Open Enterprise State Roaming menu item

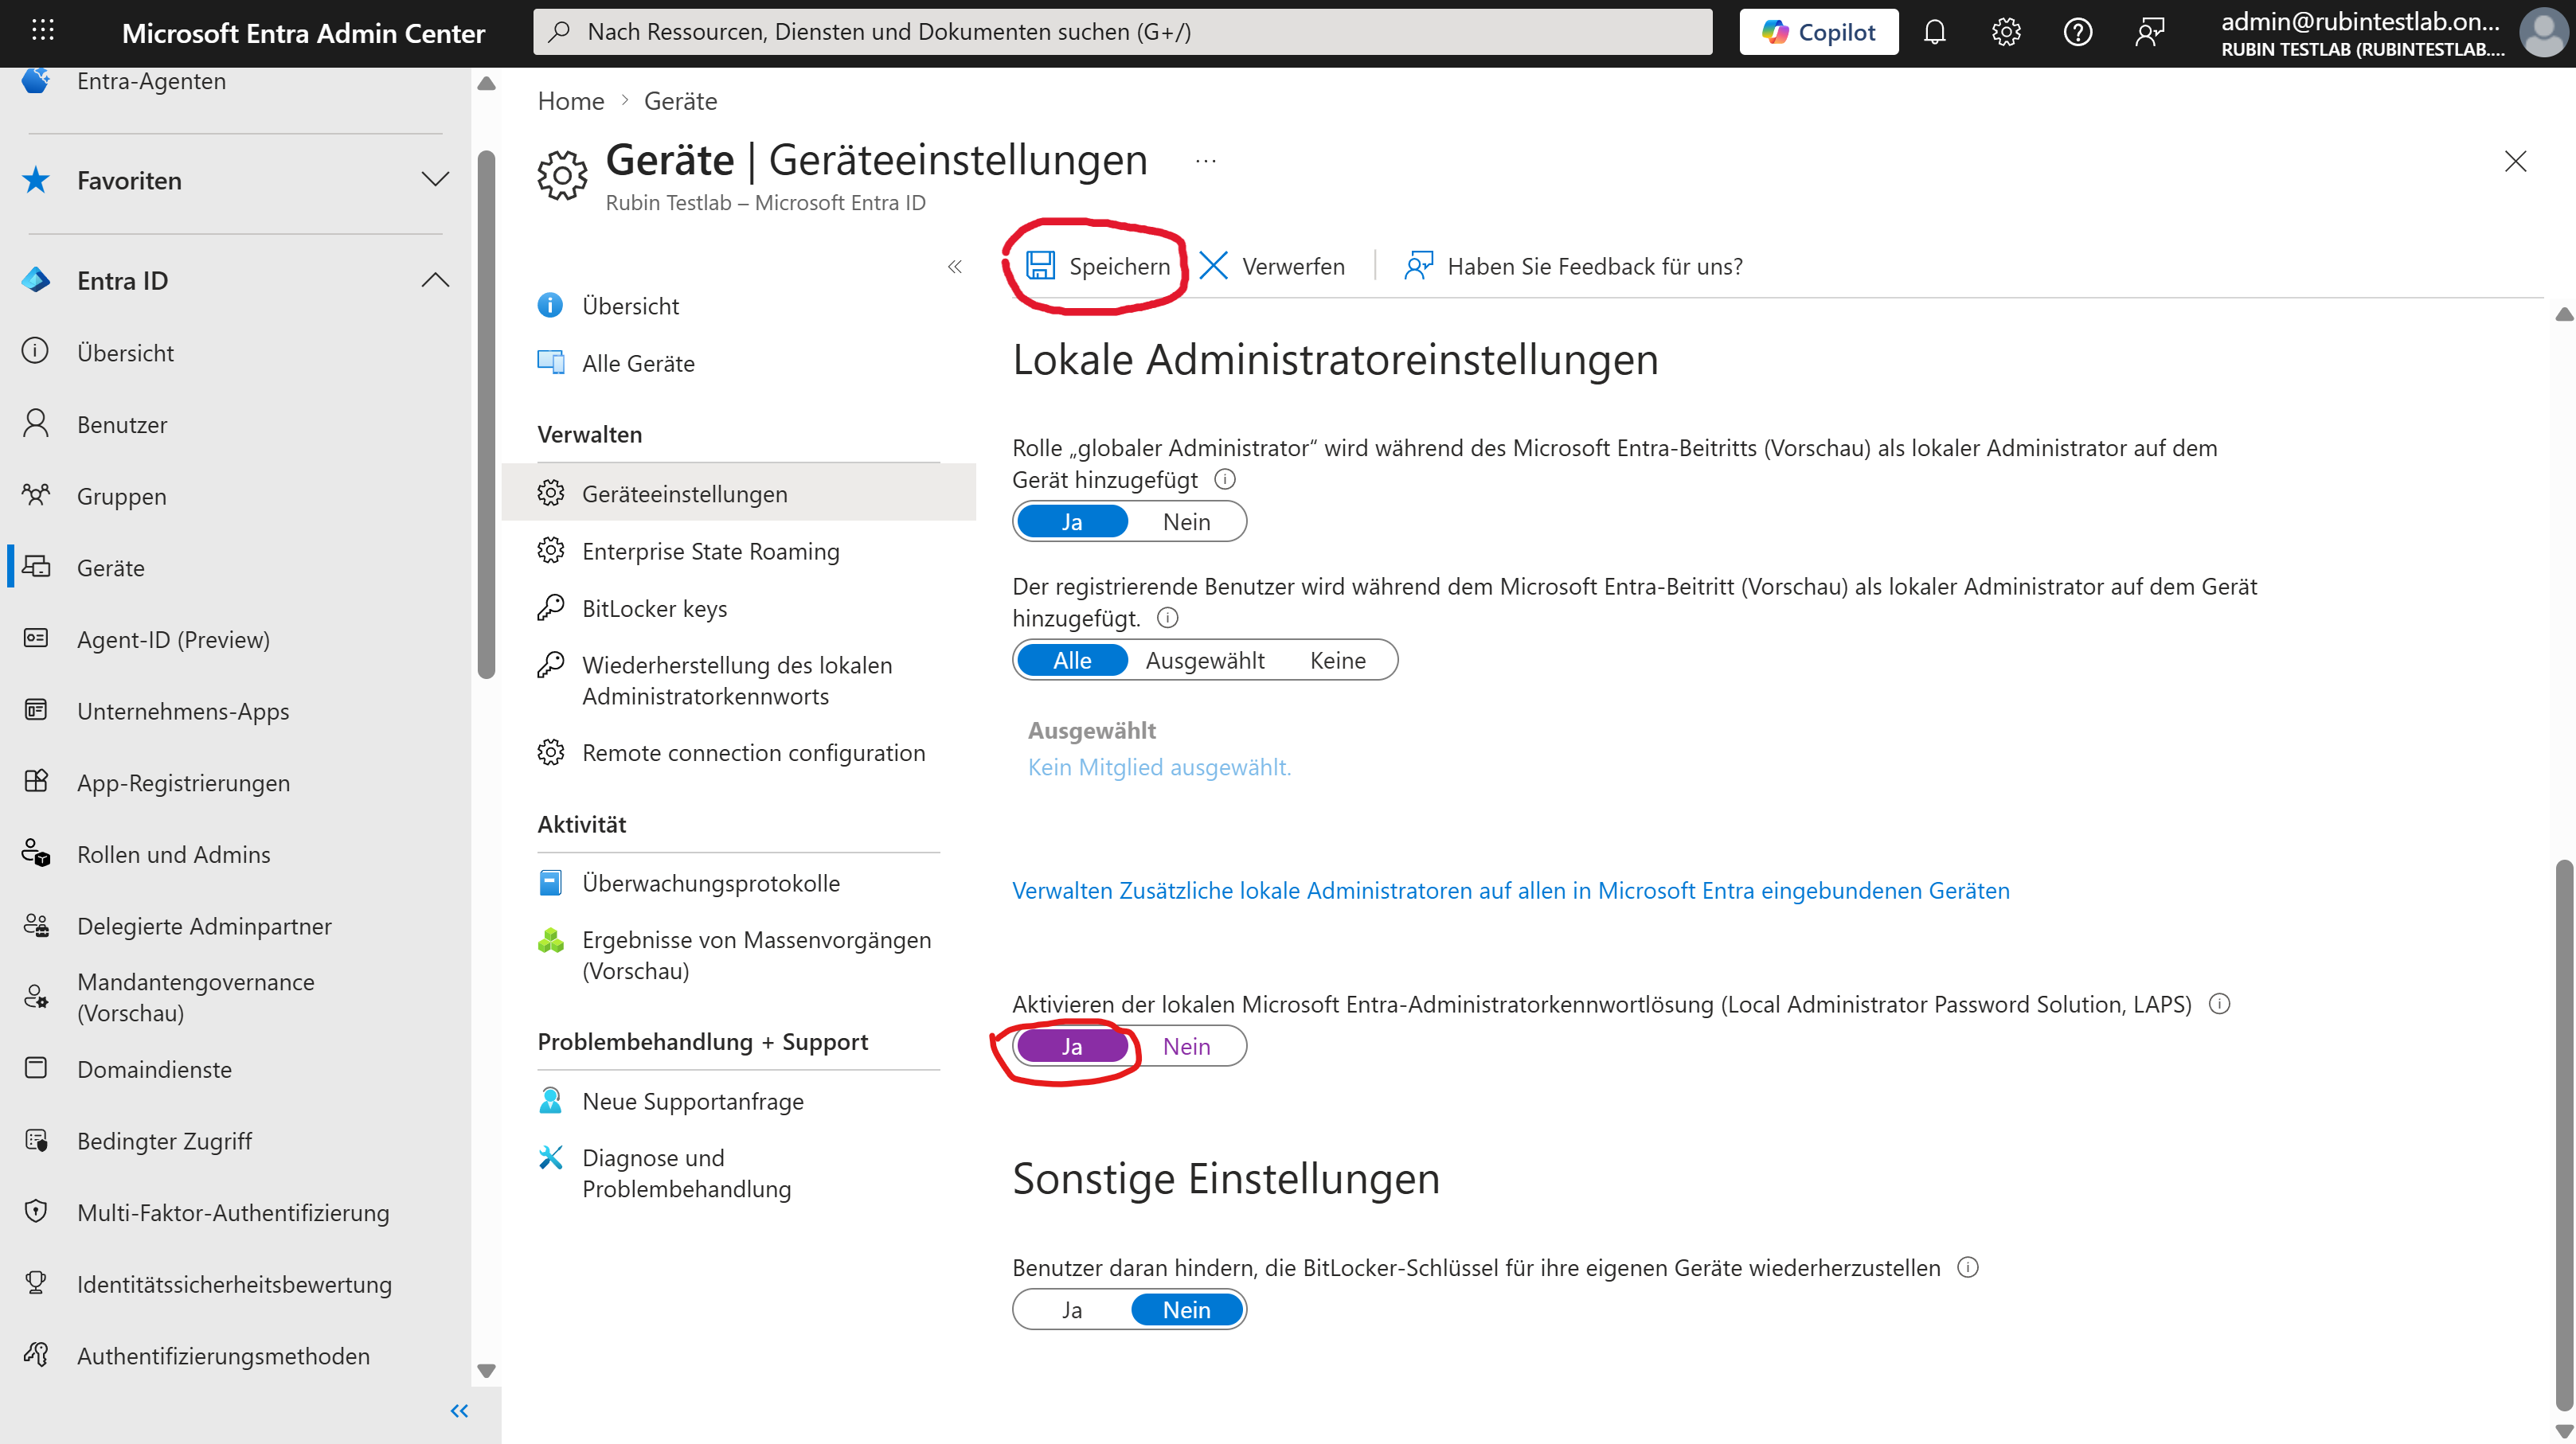[x=710, y=551]
